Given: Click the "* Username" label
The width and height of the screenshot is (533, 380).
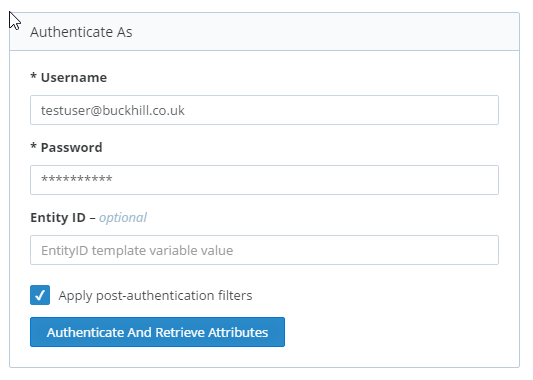Looking at the screenshot, I should [69, 77].
